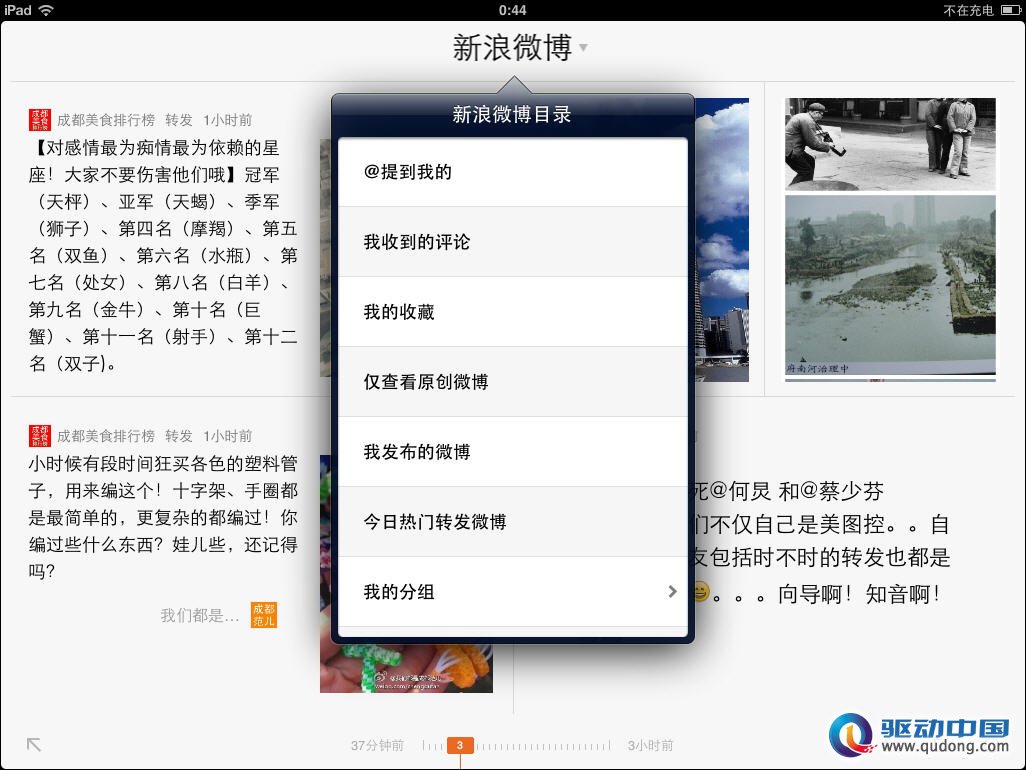
Task: Open 我发布的微博 entry
Action: point(513,452)
